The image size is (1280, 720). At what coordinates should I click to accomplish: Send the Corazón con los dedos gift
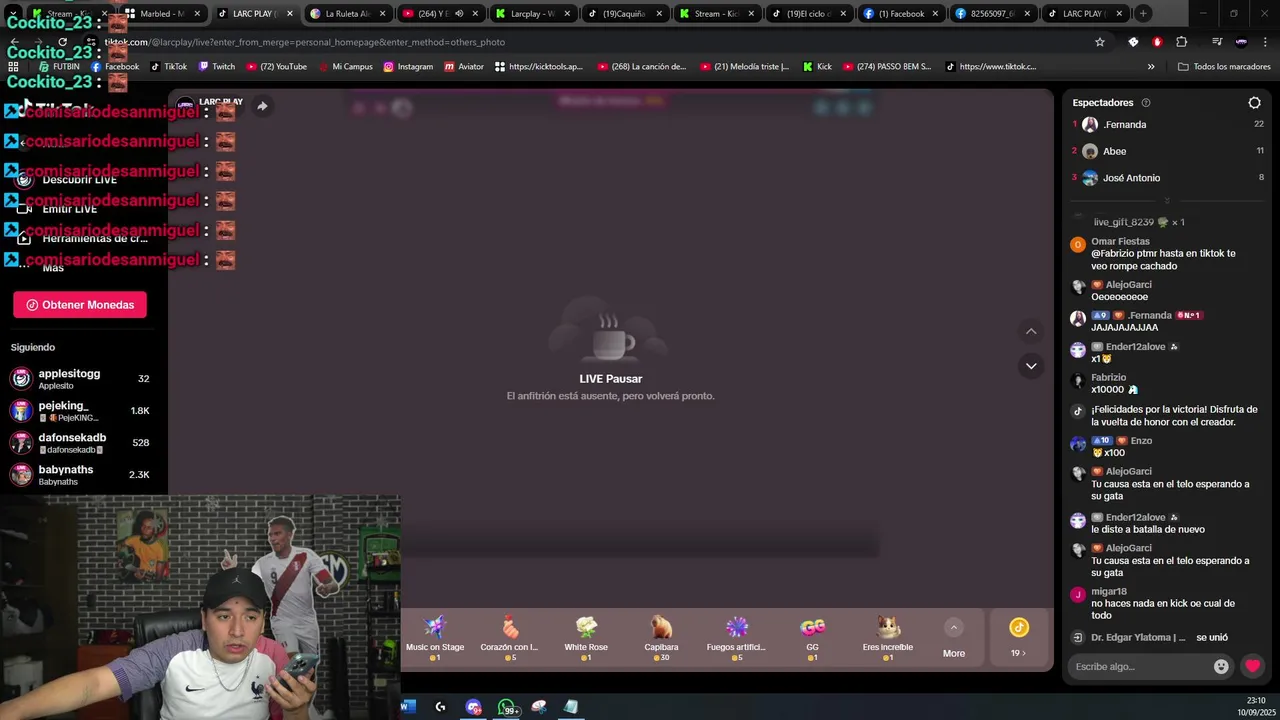(510, 638)
